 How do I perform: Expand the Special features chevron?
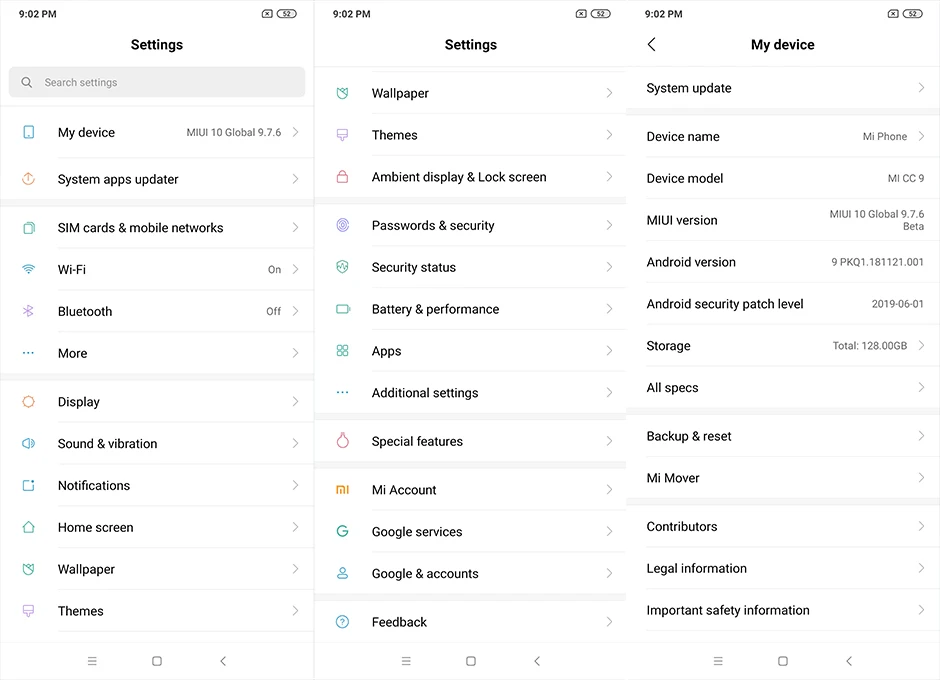point(609,441)
